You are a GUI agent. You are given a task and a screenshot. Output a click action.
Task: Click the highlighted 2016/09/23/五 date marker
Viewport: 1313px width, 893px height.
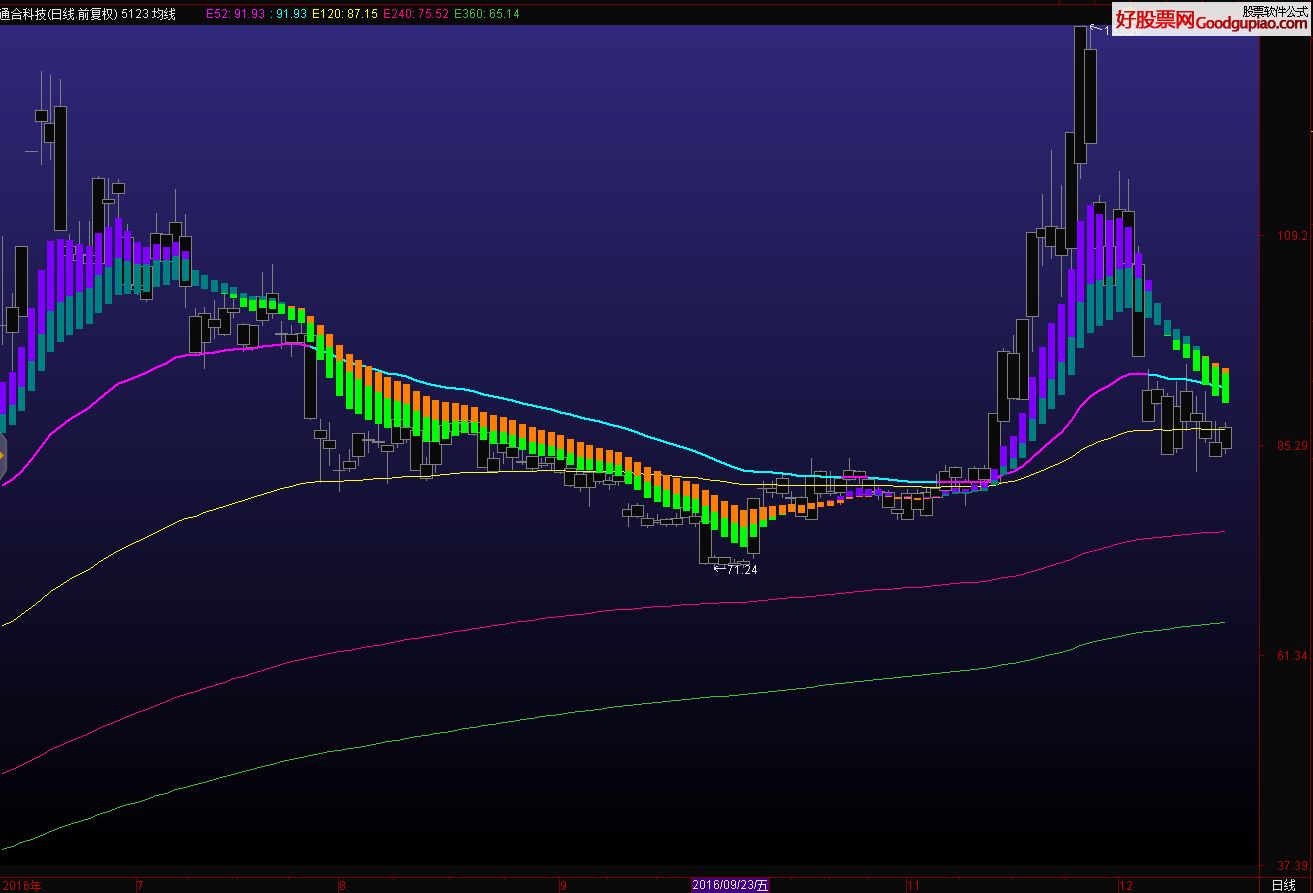[x=731, y=885]
